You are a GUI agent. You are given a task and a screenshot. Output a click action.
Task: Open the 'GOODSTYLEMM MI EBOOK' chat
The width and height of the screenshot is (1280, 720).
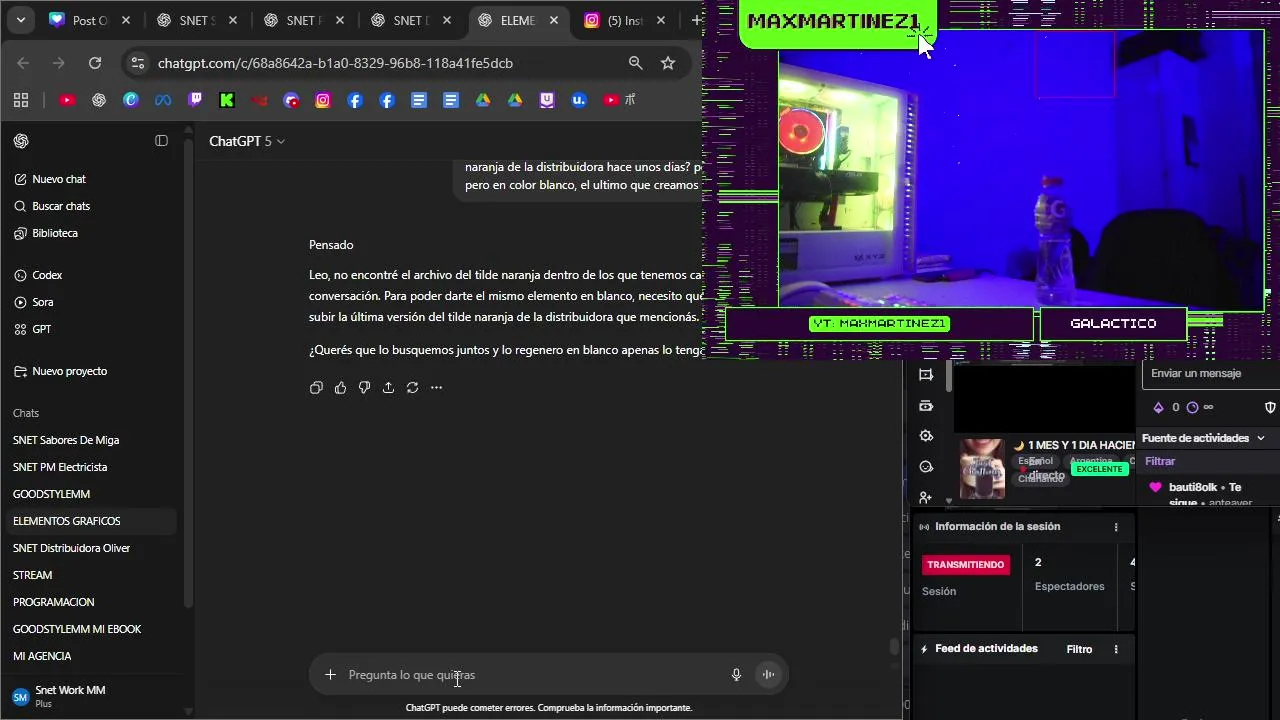(77, 629)
